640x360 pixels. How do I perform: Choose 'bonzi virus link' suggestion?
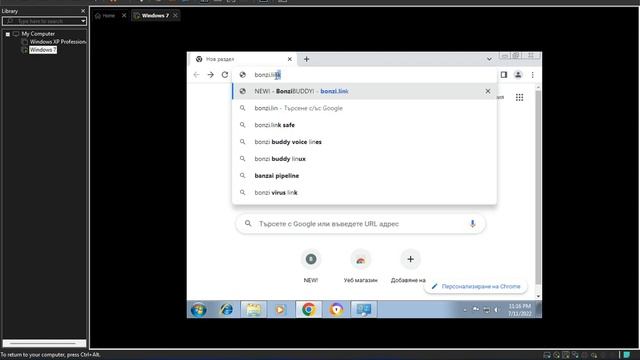(364, 192)
